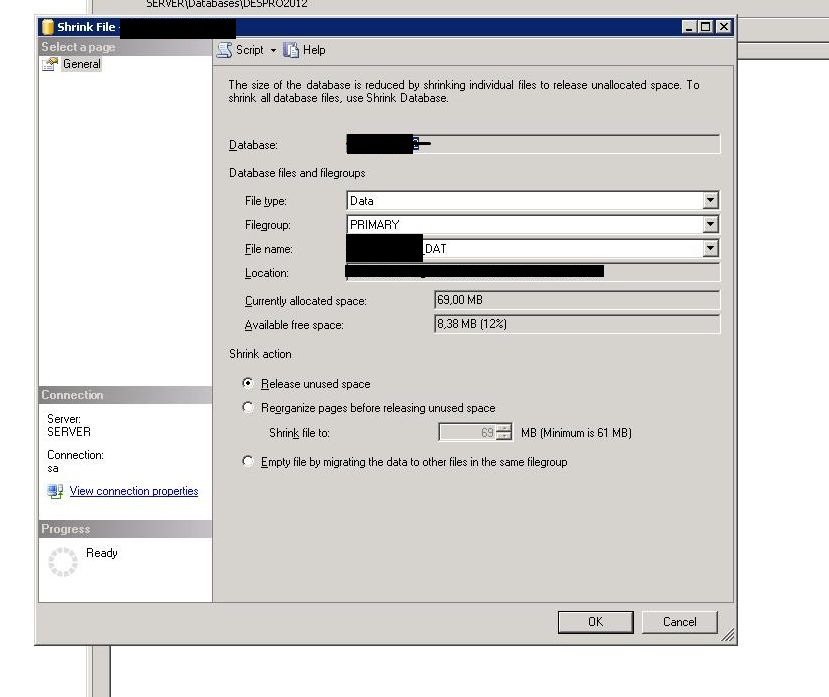Viewport: 829px width, 697px height.
Task: Click the Database files and filegroups label
Action: coord(297,173)
